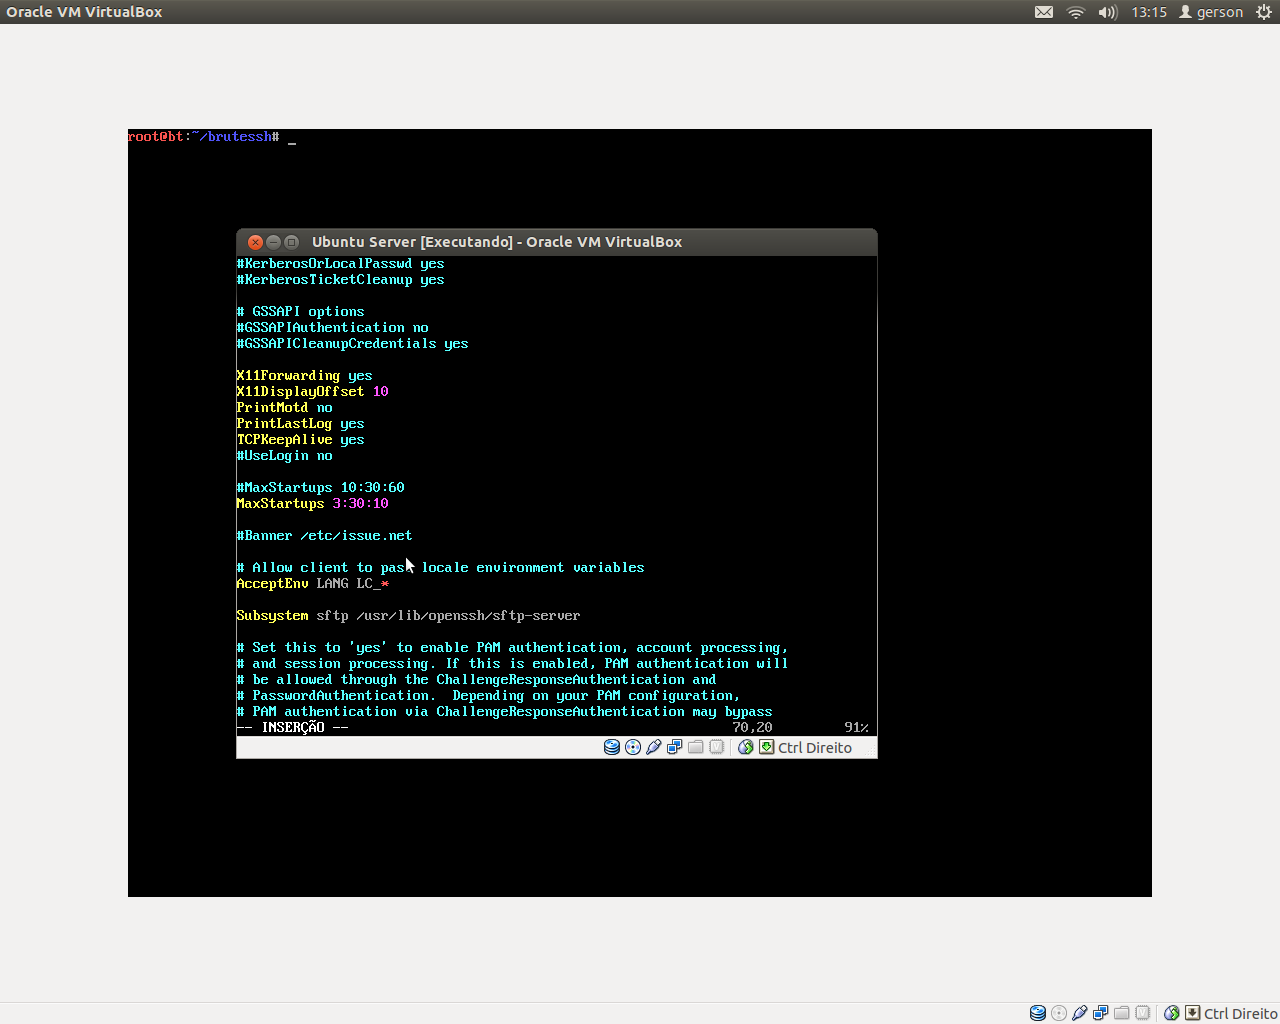This screenshot has height=1024, width=1280.
Task: Open the Wi-Fi network indicator
Action: 1076,12
